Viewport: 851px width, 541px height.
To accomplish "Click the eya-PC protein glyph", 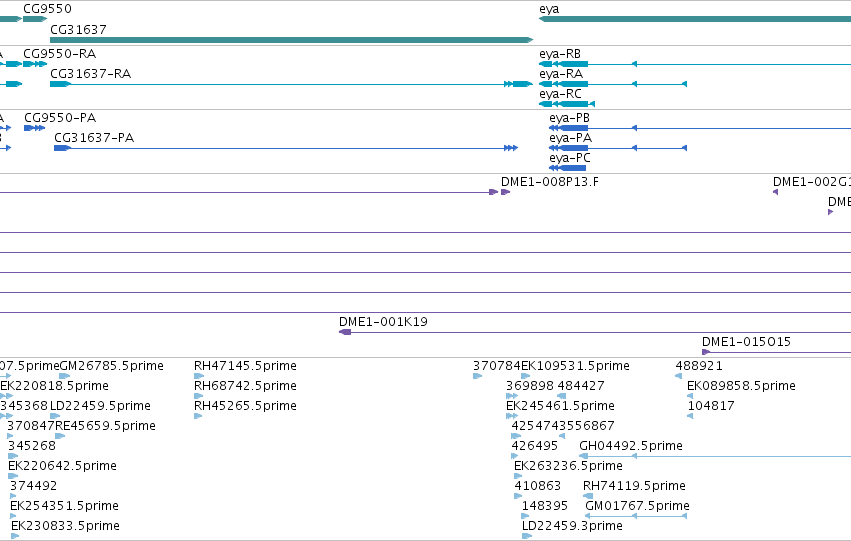I will 568,168.
